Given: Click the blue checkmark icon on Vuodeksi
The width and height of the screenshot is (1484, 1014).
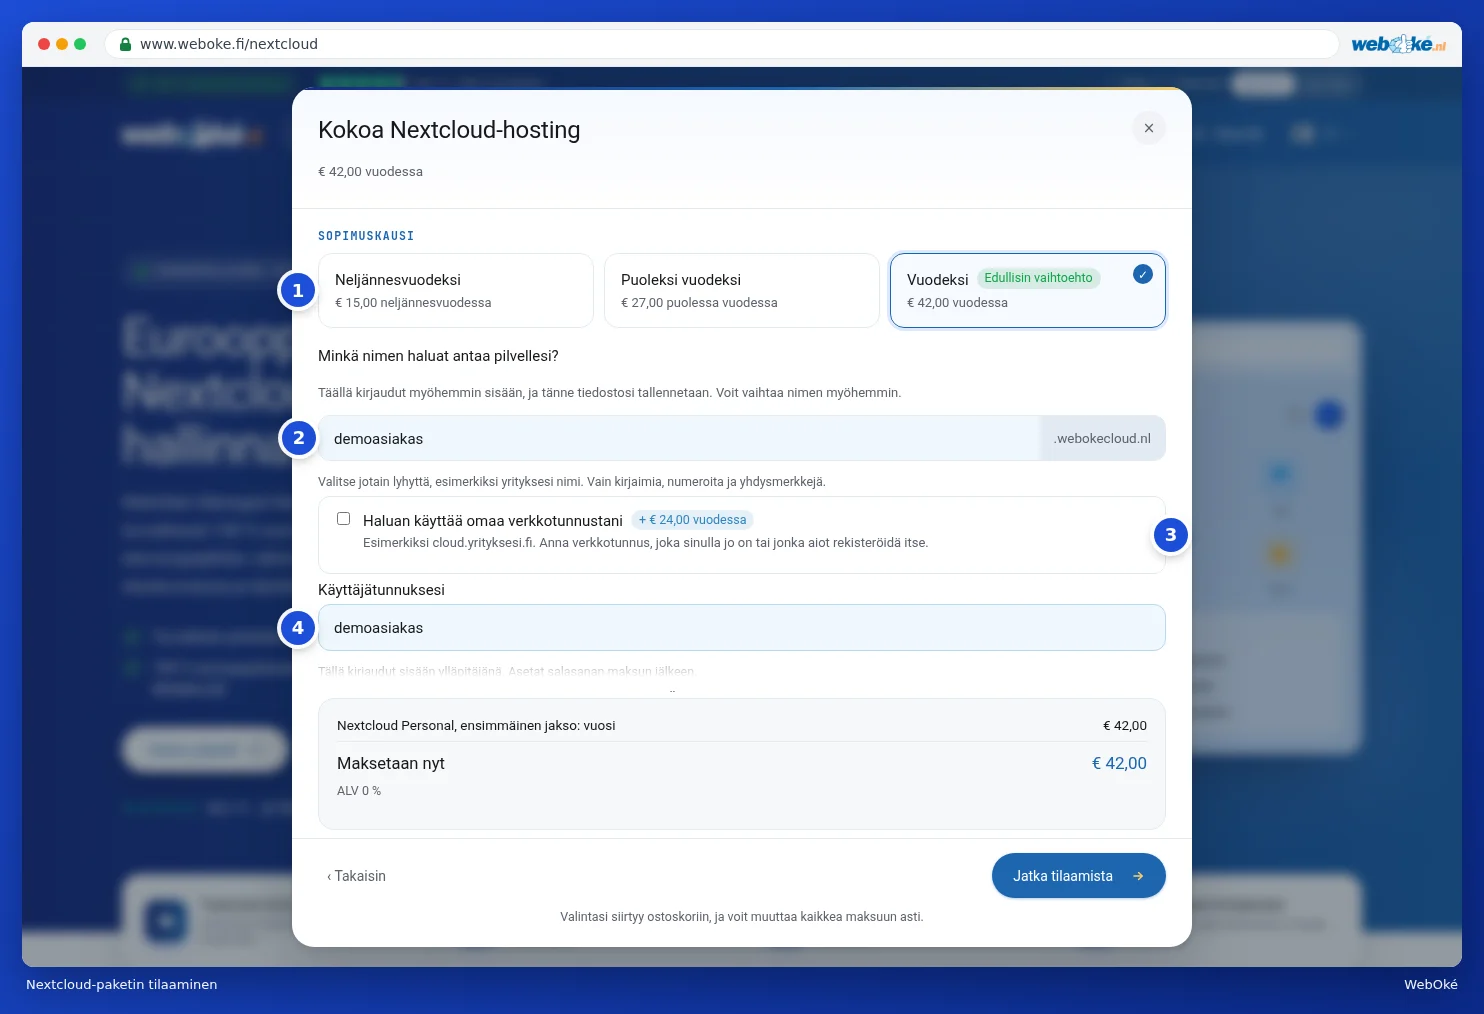Looking at the screenshot, I should [1143, 274].
